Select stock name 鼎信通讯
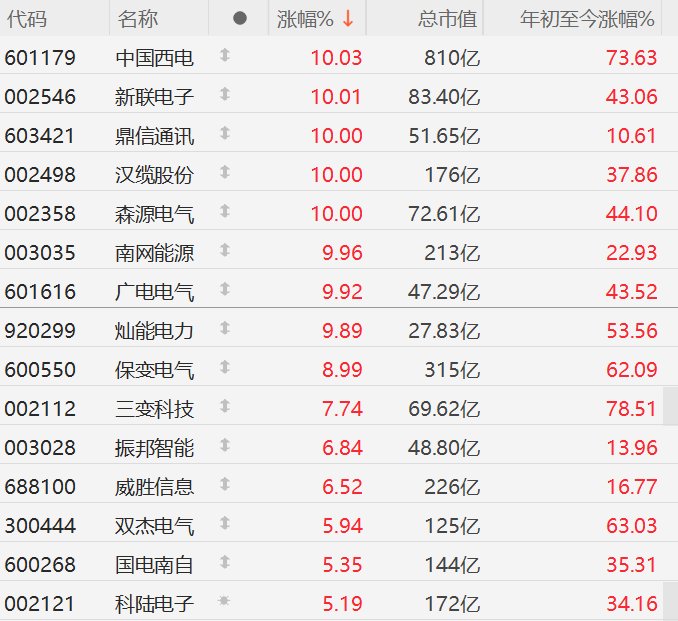 154,136
